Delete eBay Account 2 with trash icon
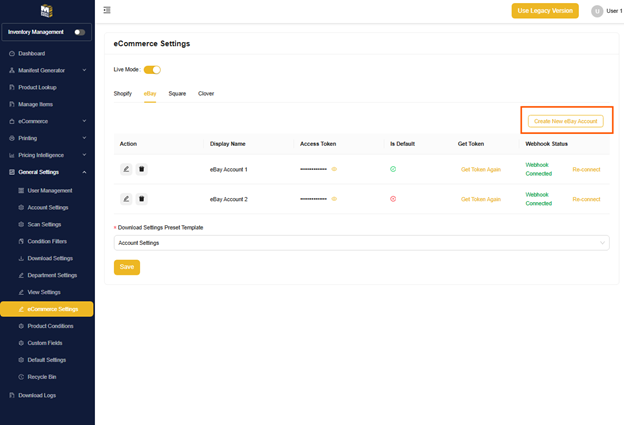Screen dimensions: 624x425 click(x=141, y=199)
